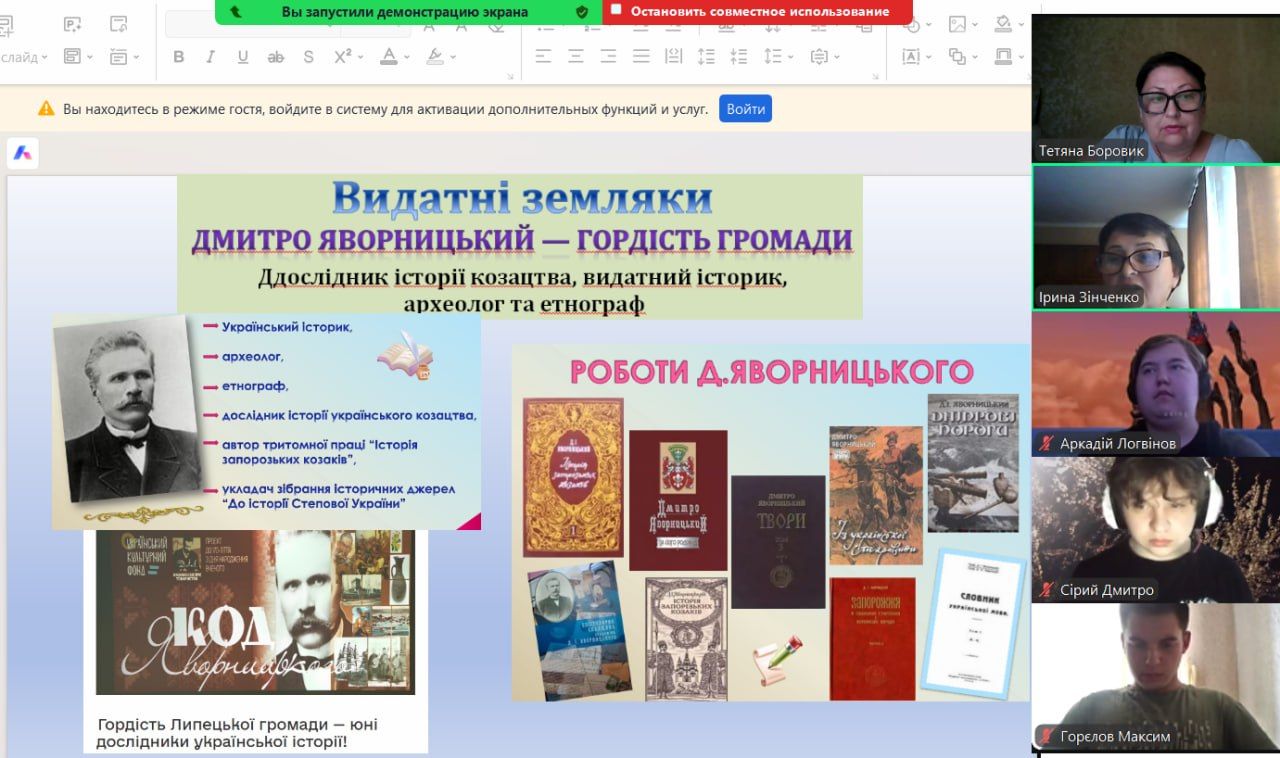This screenshot has width=1280, height=758.
Task: Apply strikethrough formatting
Action: [275, 57]
